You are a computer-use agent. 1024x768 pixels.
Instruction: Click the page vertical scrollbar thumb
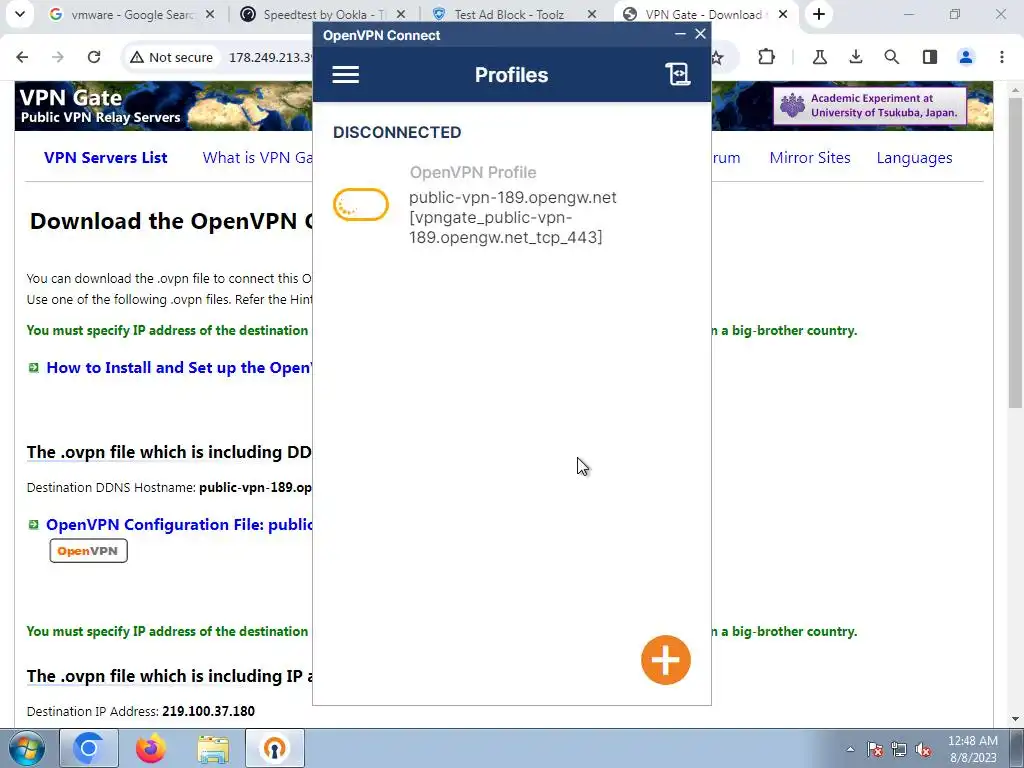[1015, 253]
